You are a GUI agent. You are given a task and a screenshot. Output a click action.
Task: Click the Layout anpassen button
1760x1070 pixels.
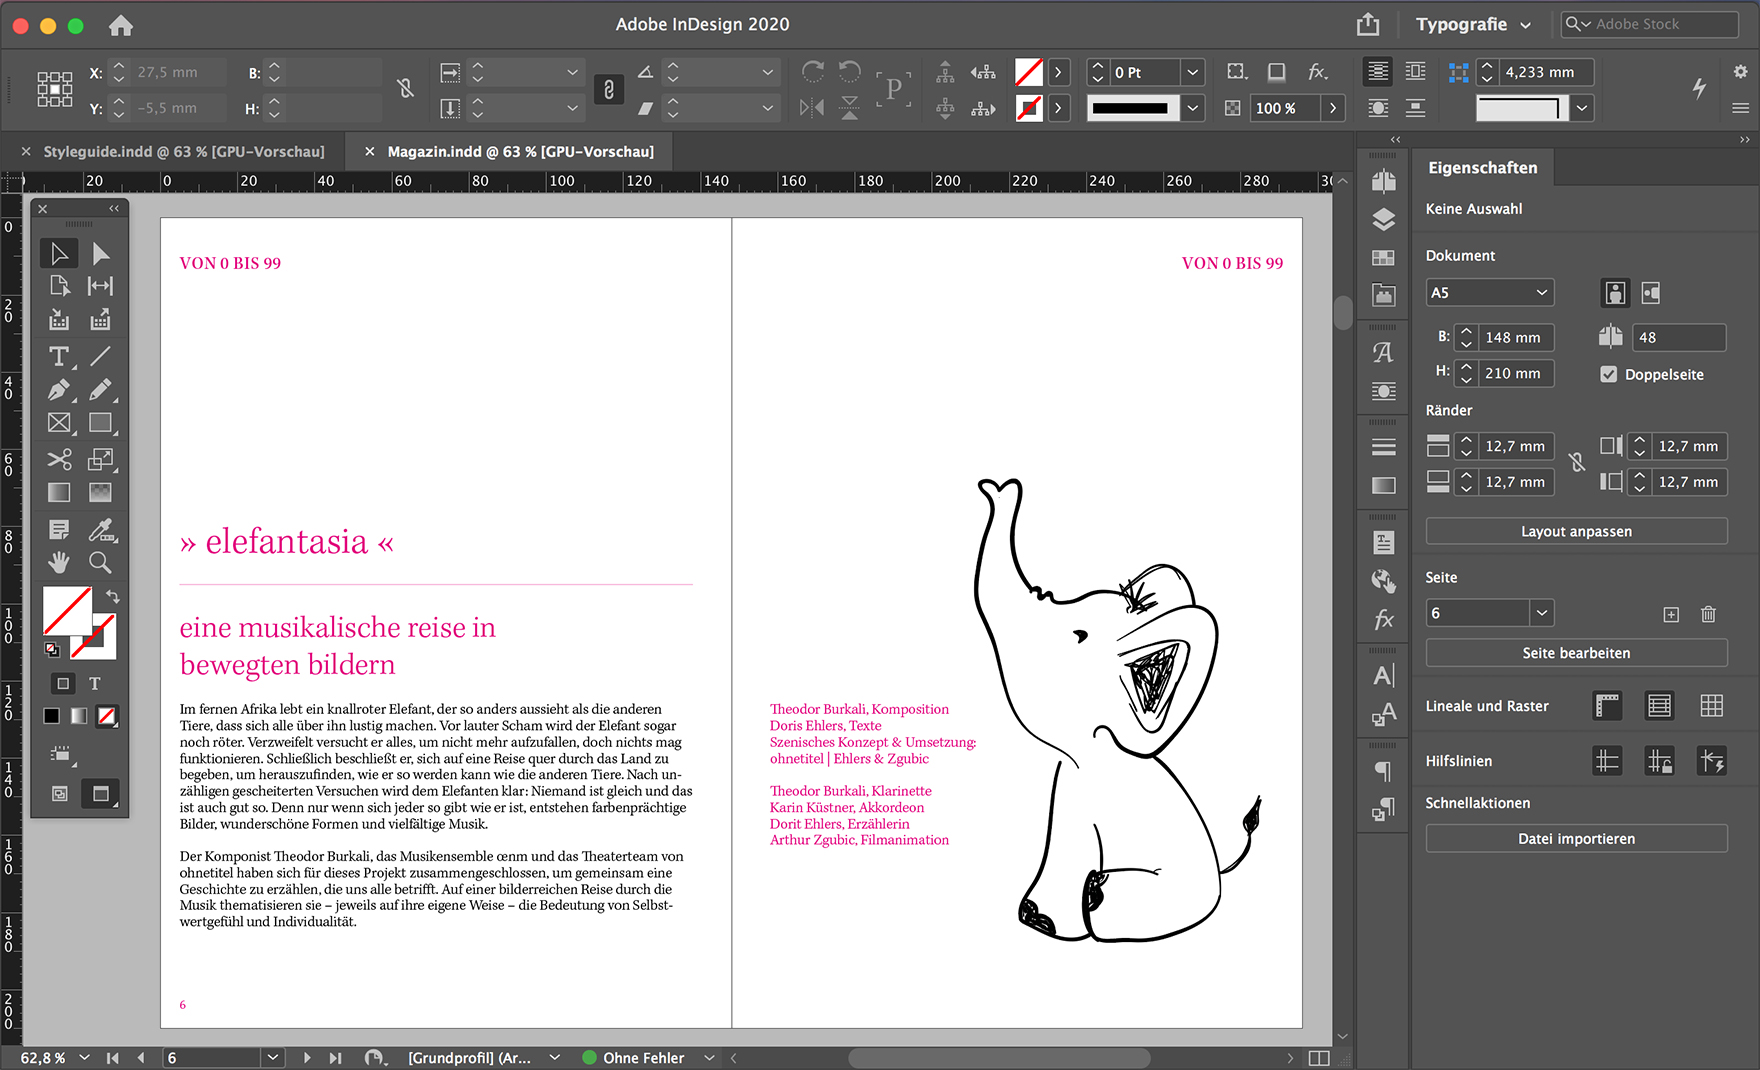pos(1576,531)
